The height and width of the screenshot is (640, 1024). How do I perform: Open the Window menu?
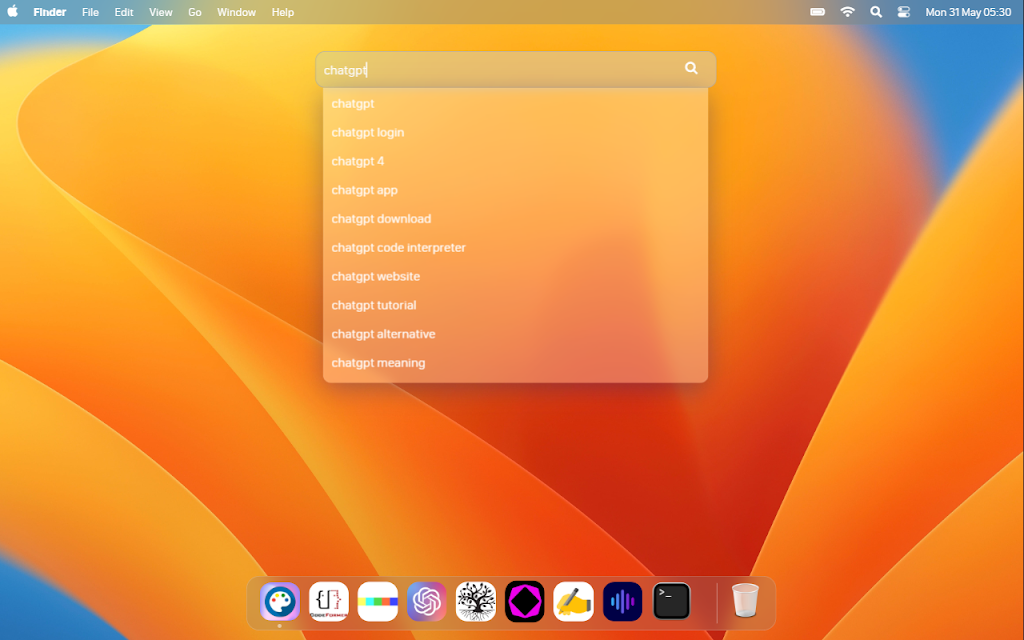tap(236, 12)
